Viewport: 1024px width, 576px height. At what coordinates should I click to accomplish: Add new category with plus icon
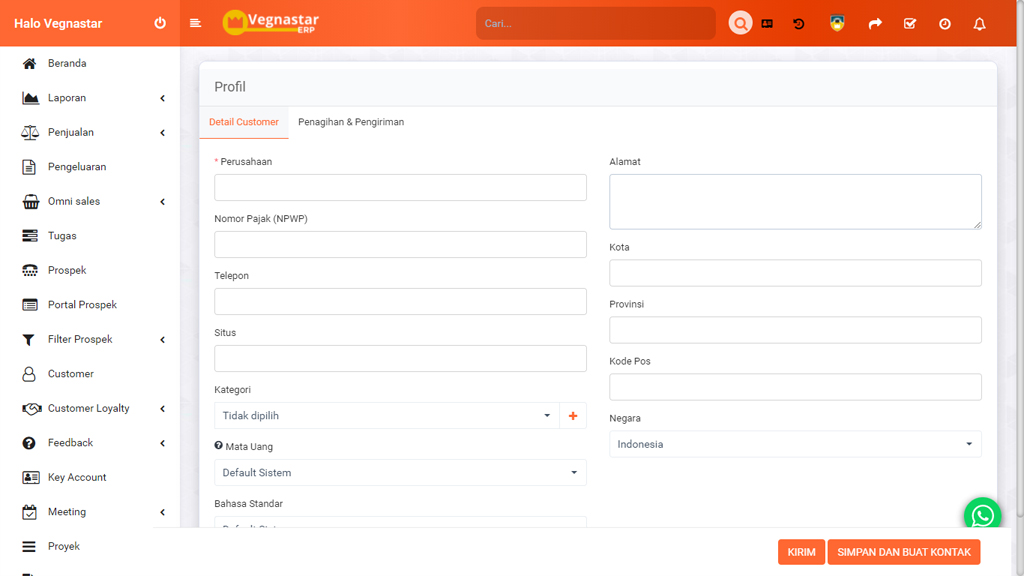[x=573, y=416]
